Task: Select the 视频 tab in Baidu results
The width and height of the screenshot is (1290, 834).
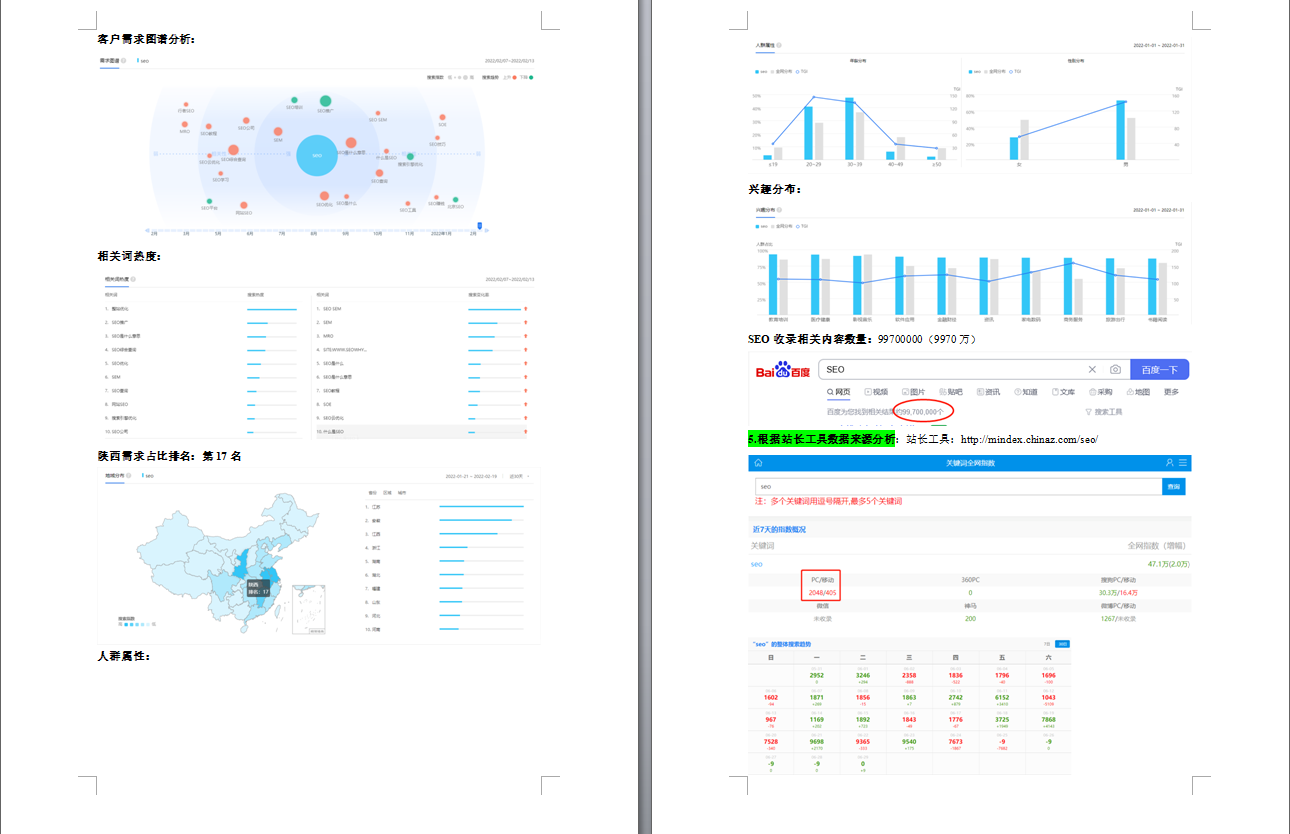Action: 876,392
